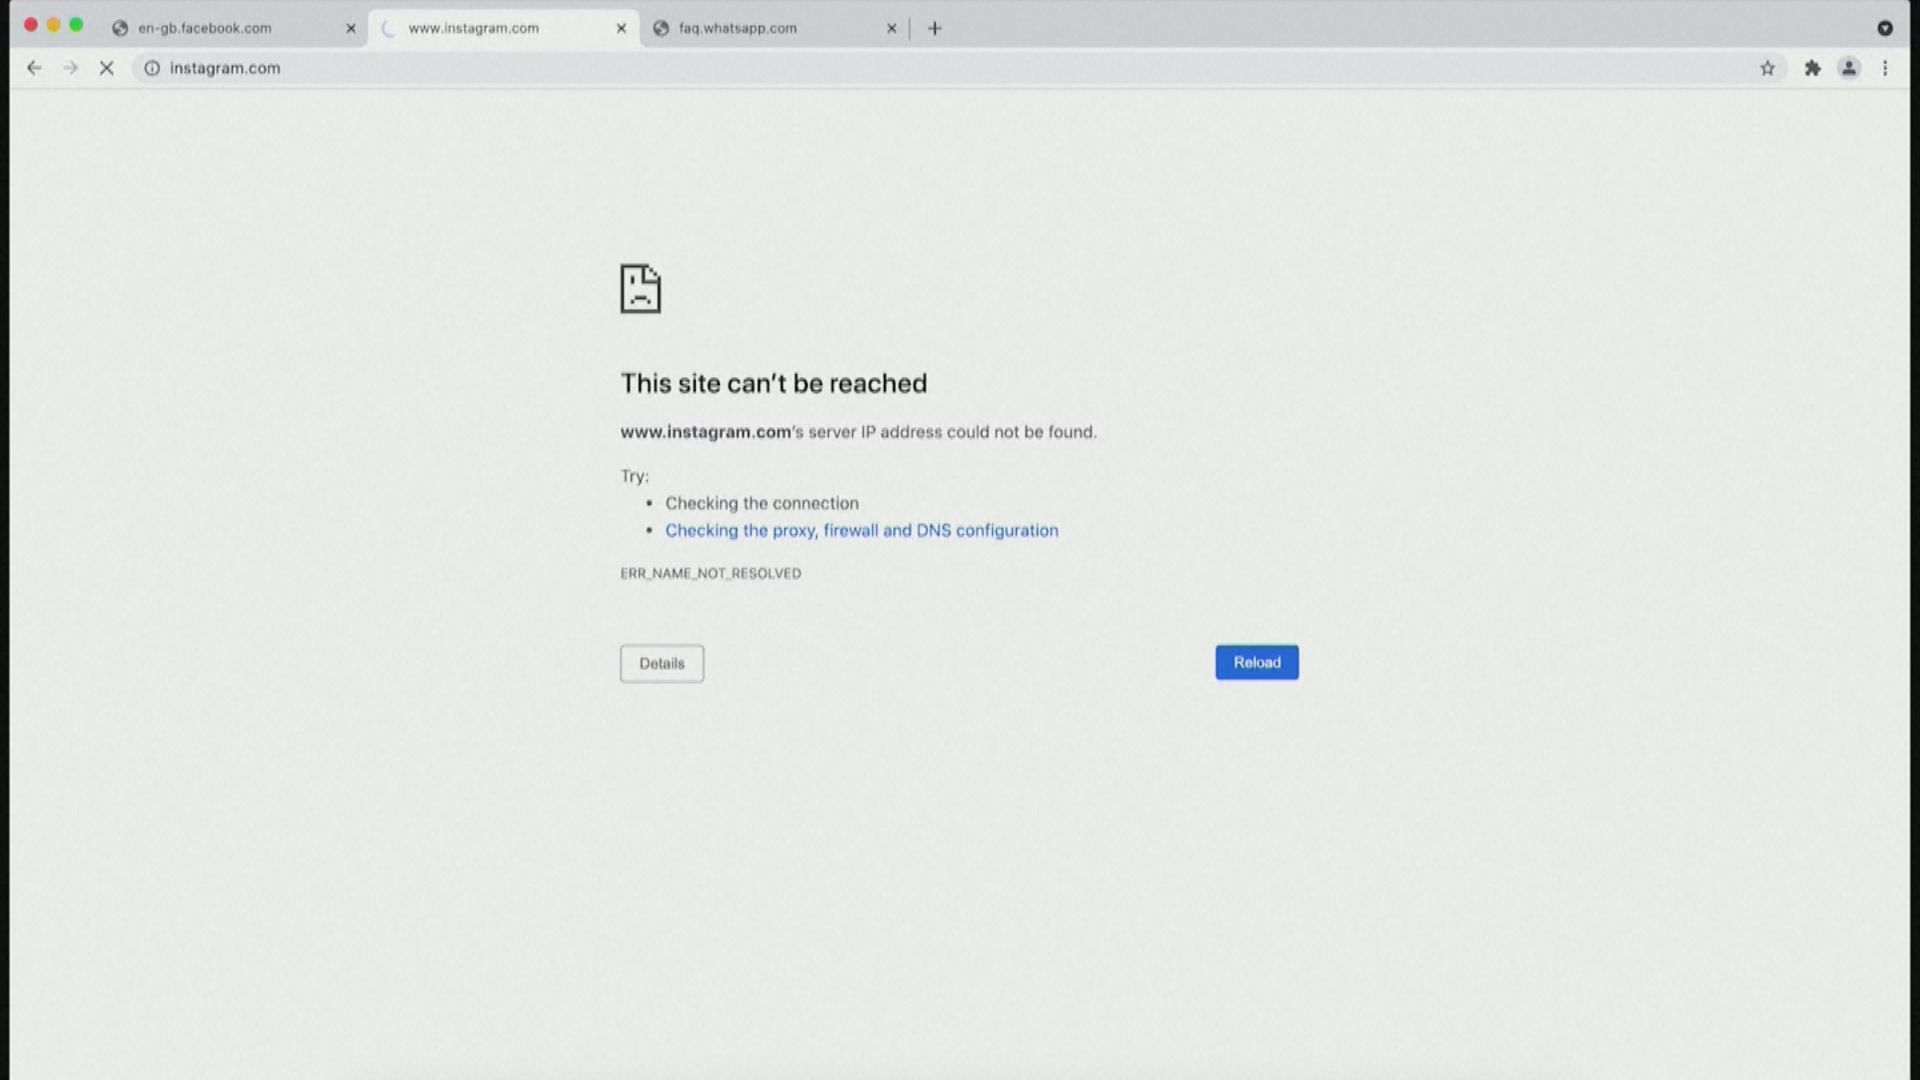1920x1080 pixels.
Task: Select the www.instagram.com tab
Action: pyautogui.click(x=474, y=28)
